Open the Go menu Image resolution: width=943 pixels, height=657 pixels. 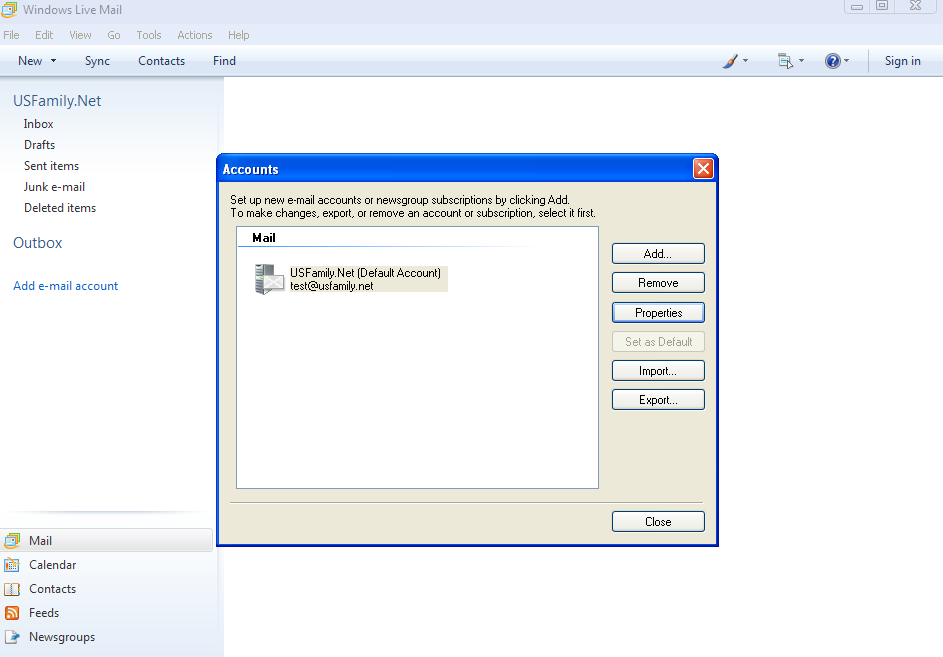(114, 35)
